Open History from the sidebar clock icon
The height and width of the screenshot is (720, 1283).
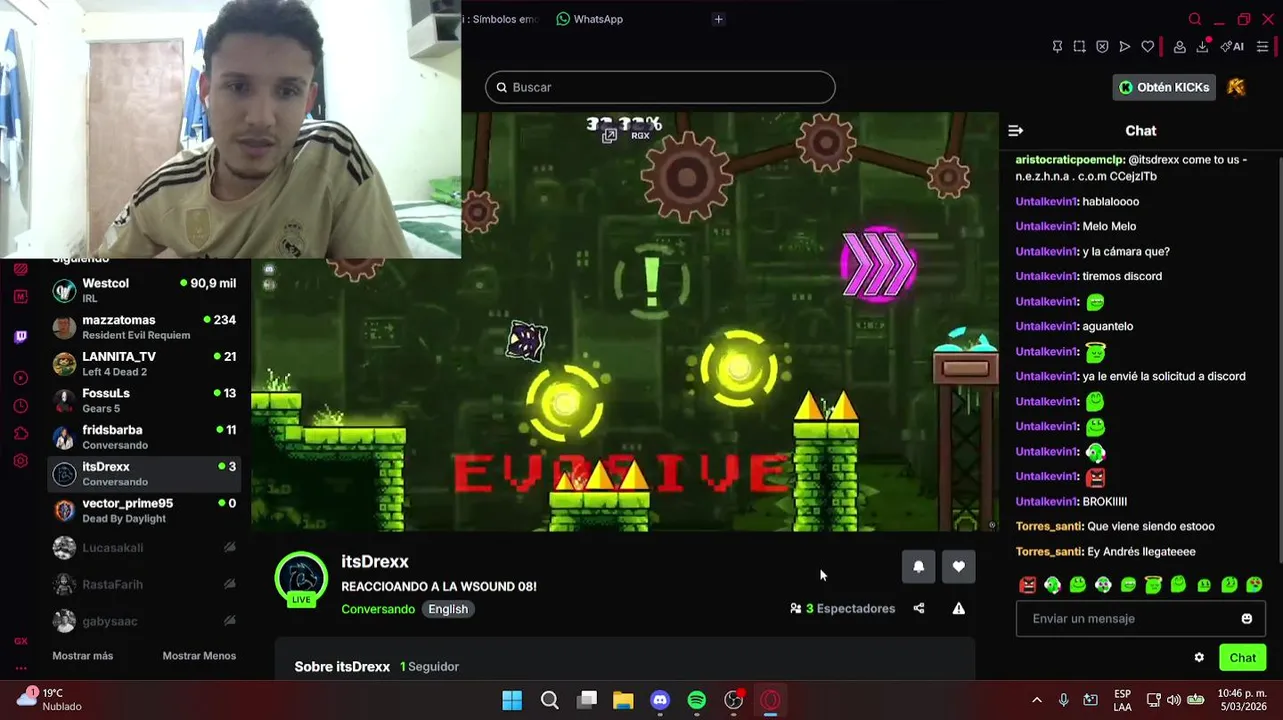click(21, 406)
